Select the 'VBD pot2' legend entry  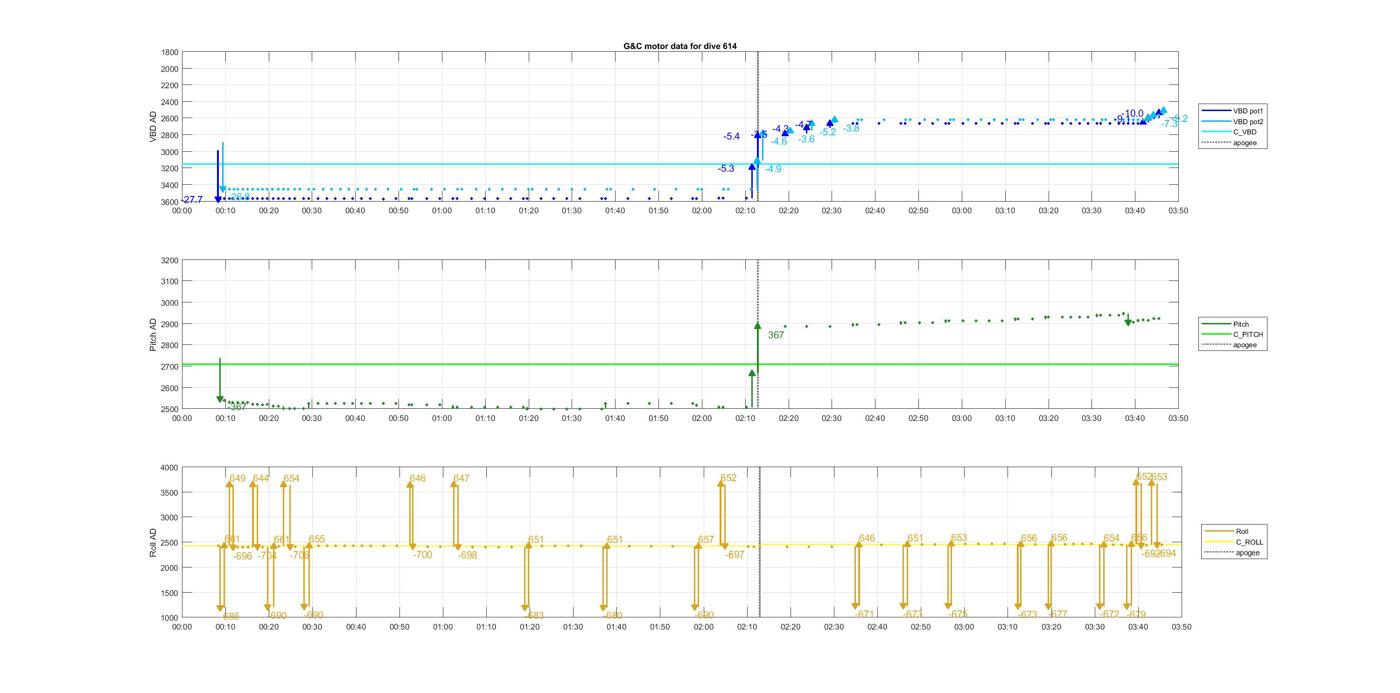coord(1248,121)
